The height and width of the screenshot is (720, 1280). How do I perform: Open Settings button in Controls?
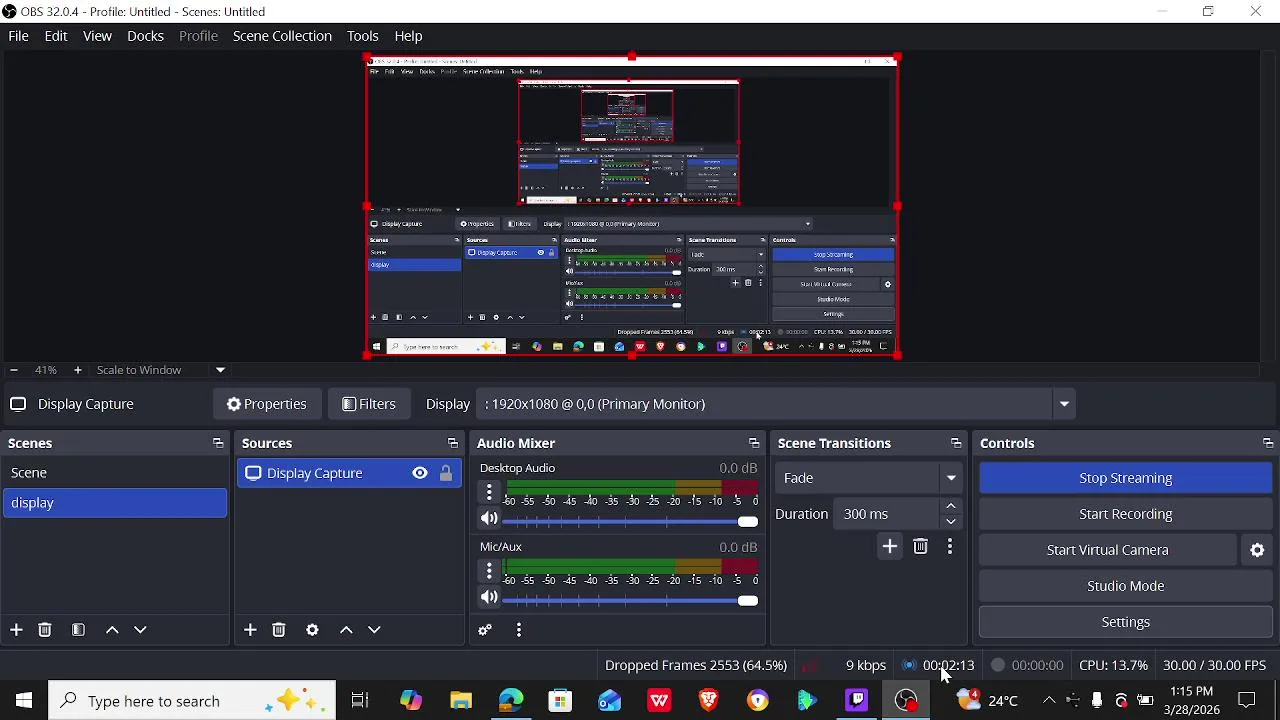pyautogui.click(x=1125, y=622)
